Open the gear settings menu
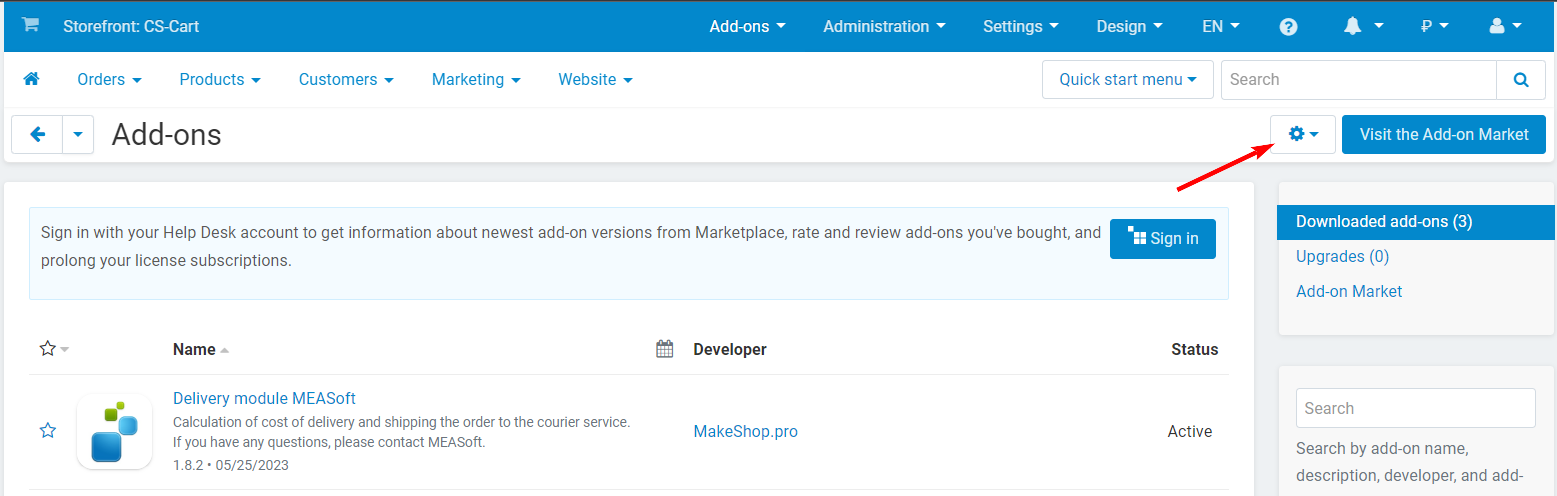This screenshot has height=496, width=1557. point(1302,134)
